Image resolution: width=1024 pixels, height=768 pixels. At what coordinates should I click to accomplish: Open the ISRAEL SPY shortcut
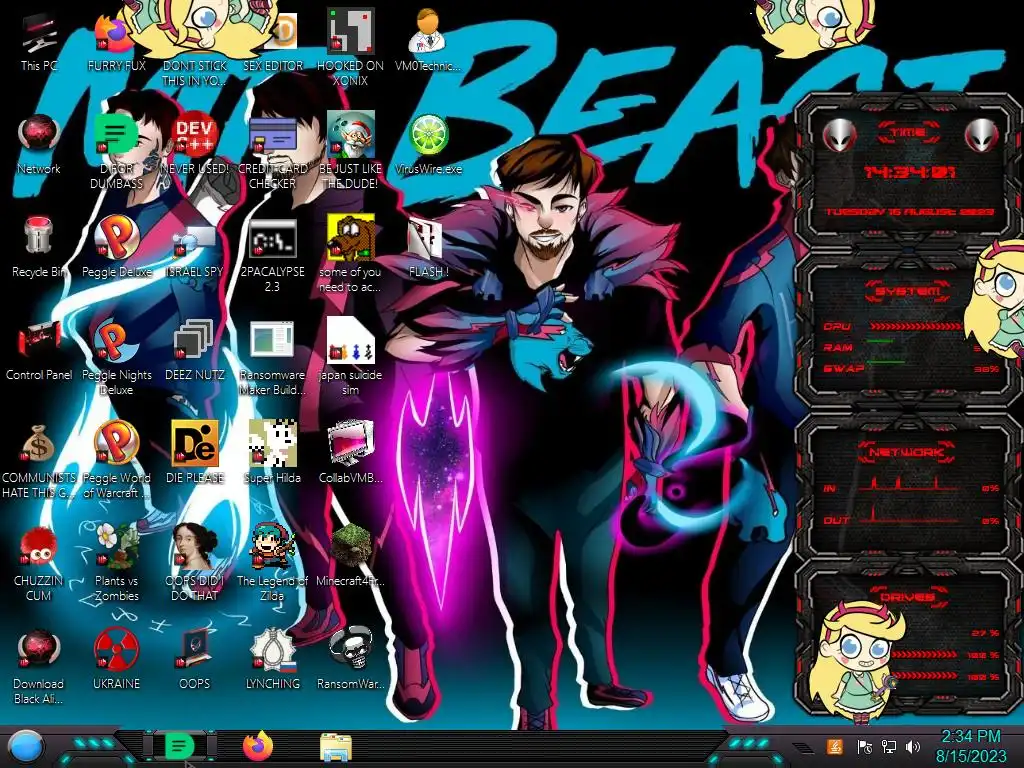coord(194,242)
